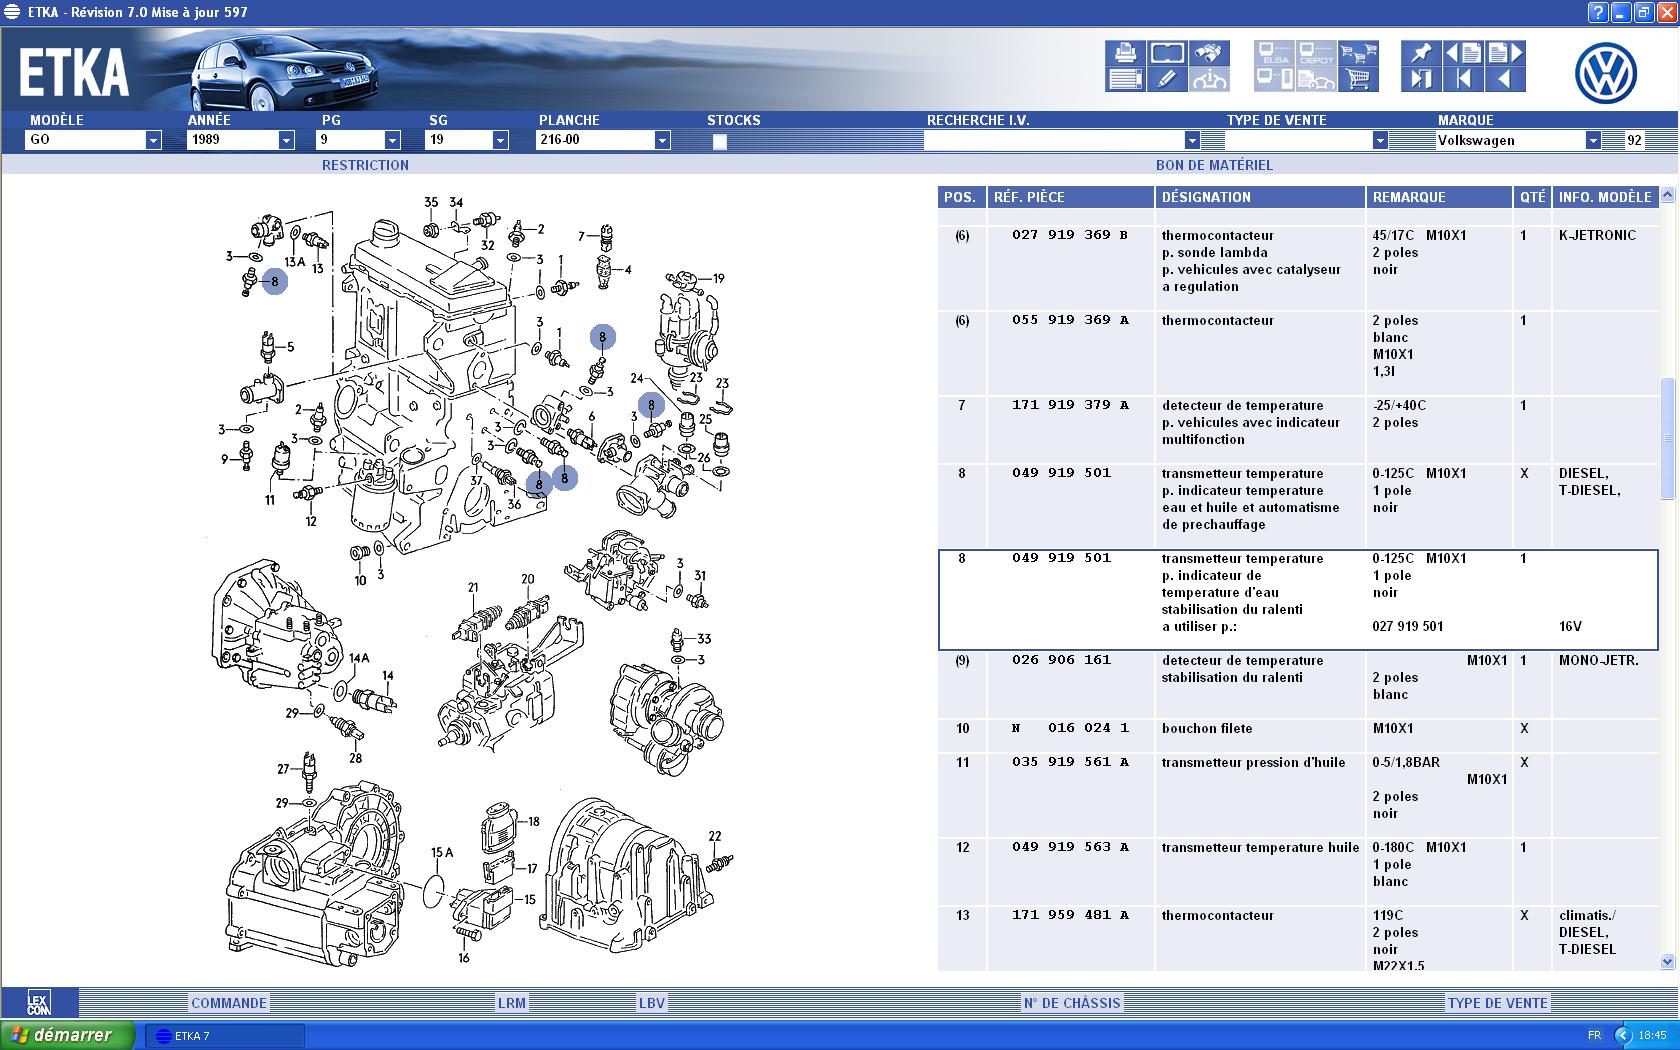Click the QTÉ column header

pos(1532,197)
